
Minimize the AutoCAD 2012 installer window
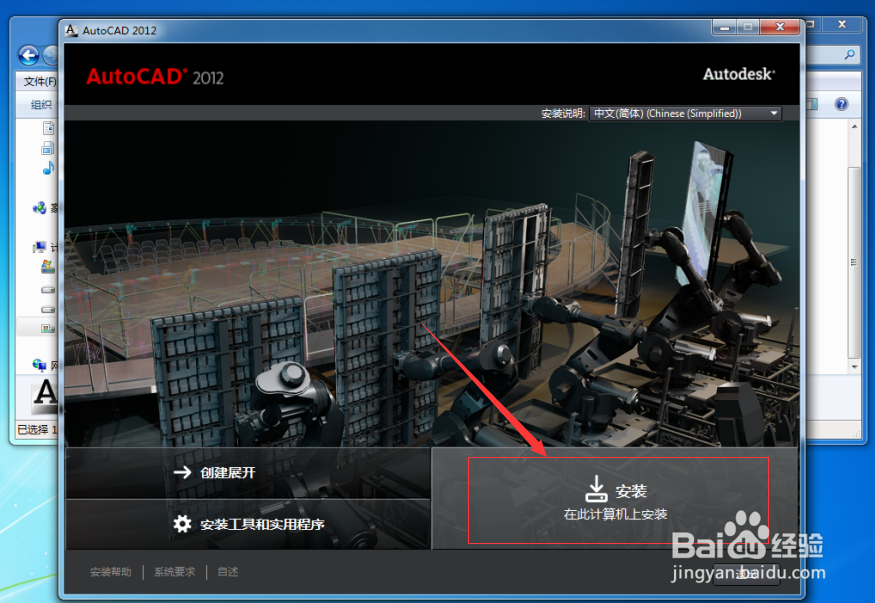(724, 27)
